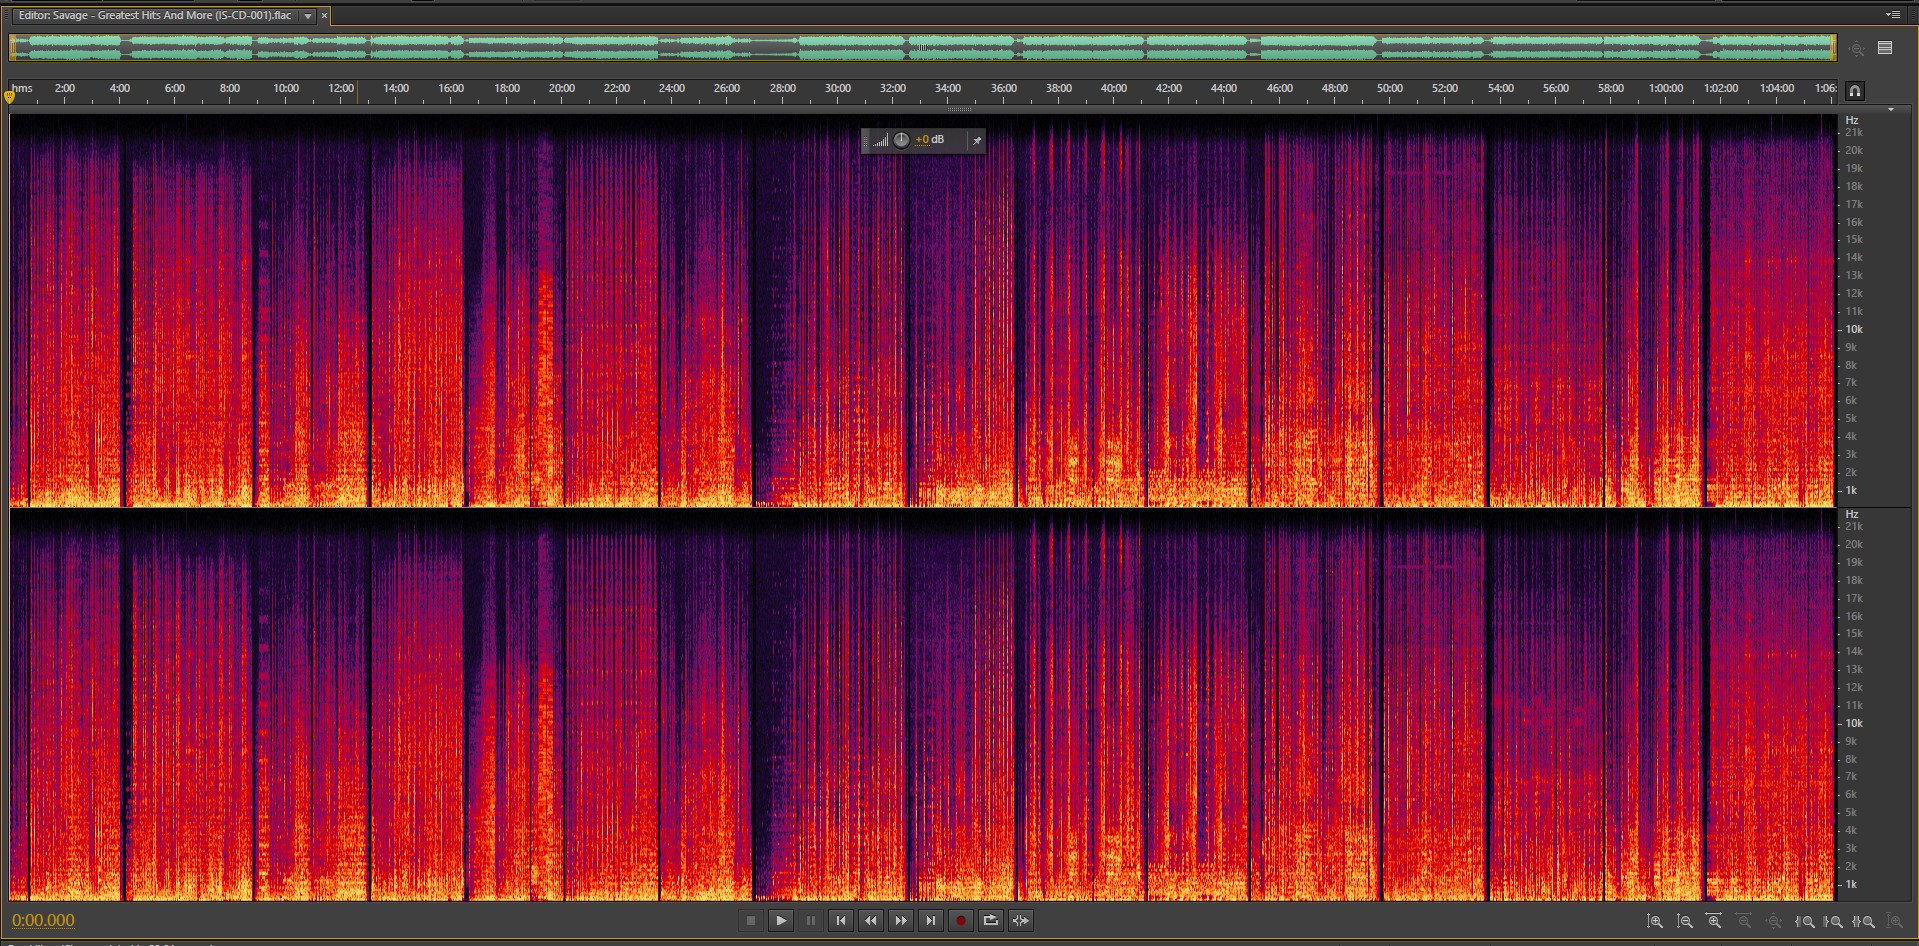Move playhead to next marker
Image resolution: width=1919 pixels, height=946 pixels.
[x=930, y=921]
